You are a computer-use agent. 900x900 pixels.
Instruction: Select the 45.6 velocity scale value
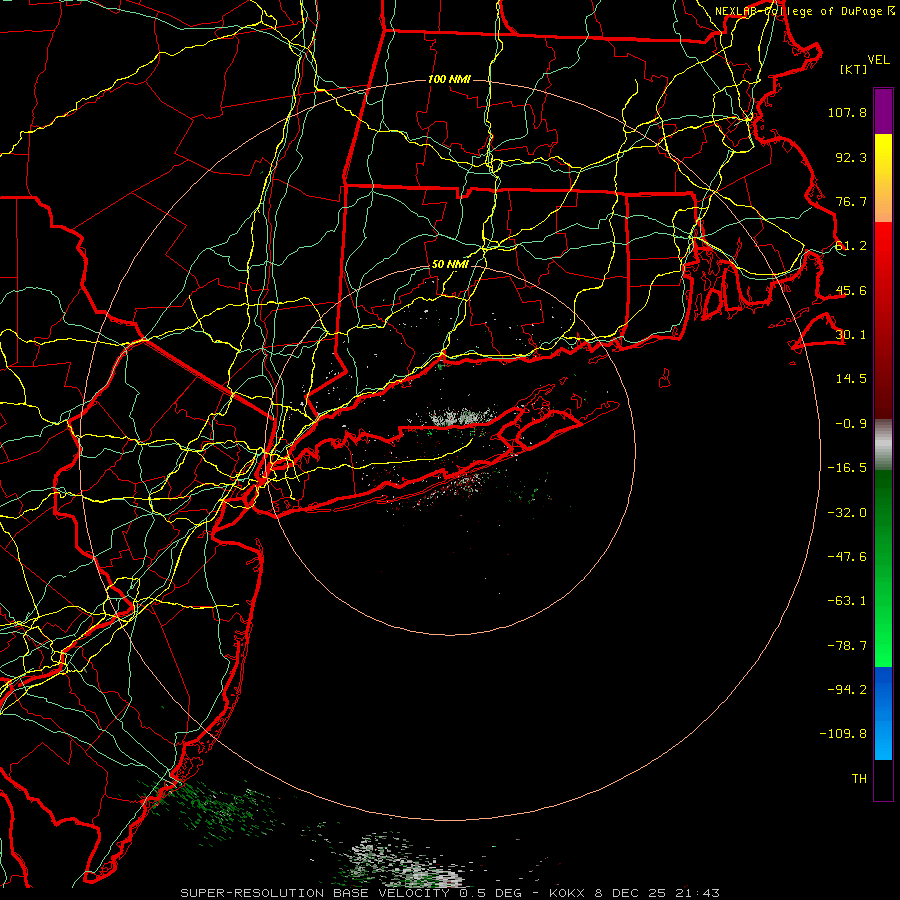pos(851,290)
